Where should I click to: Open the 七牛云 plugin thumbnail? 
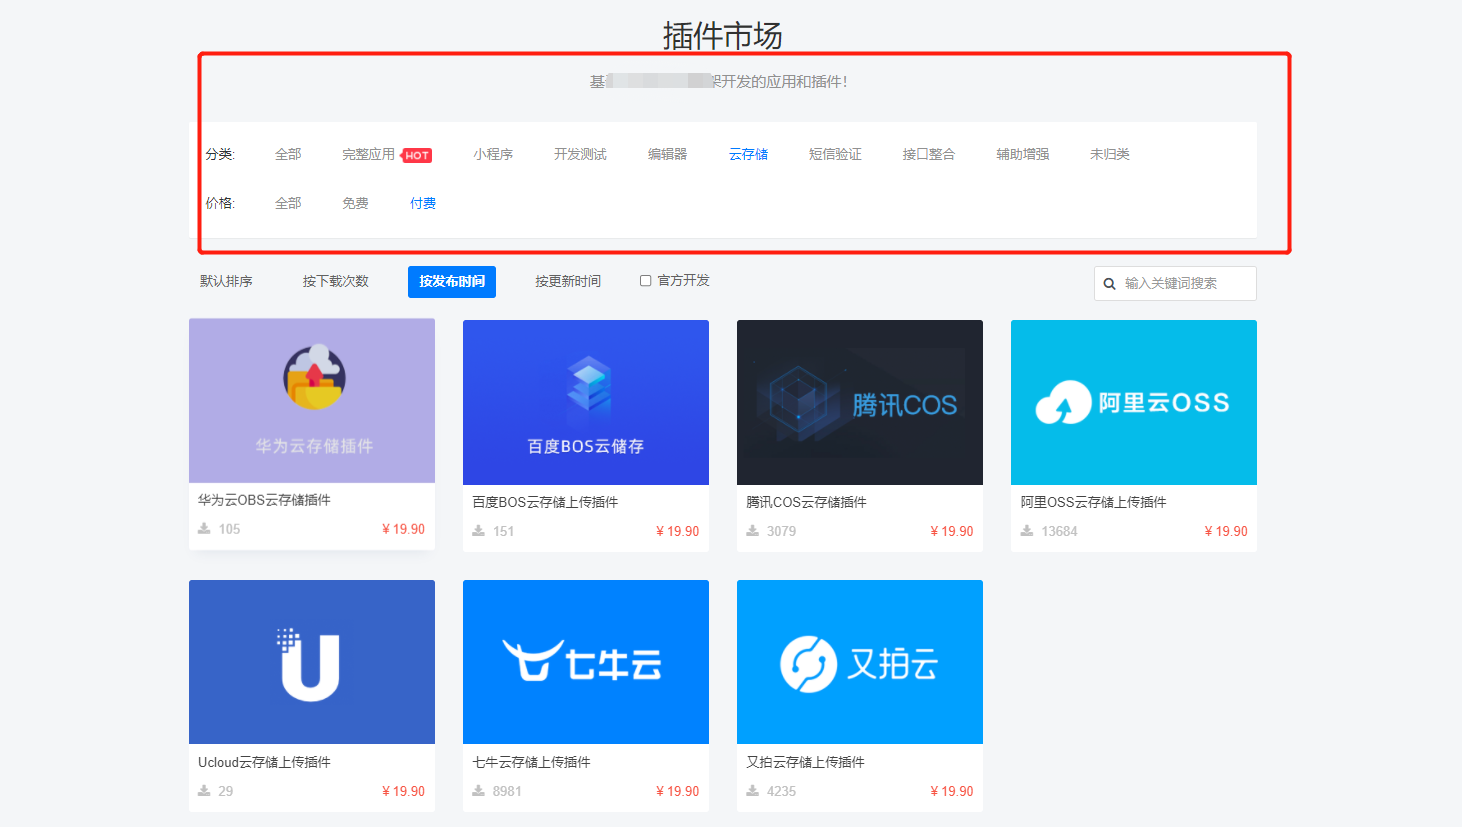click(x=586, y=662)
